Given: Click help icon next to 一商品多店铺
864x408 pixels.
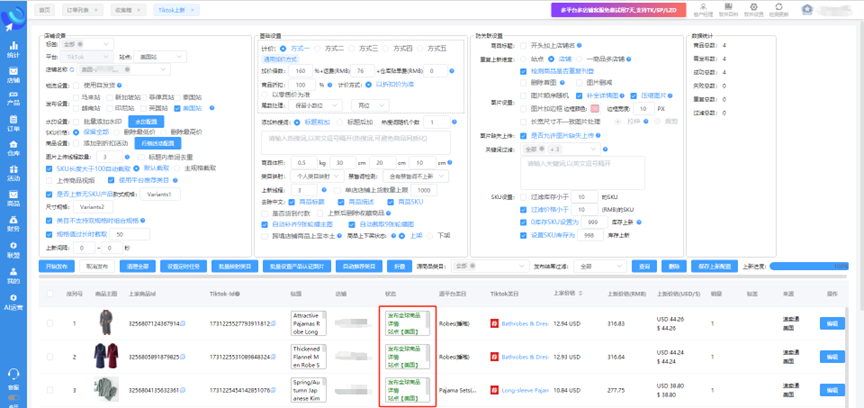Looking at the screenshot, I should (x=628, y=58).
